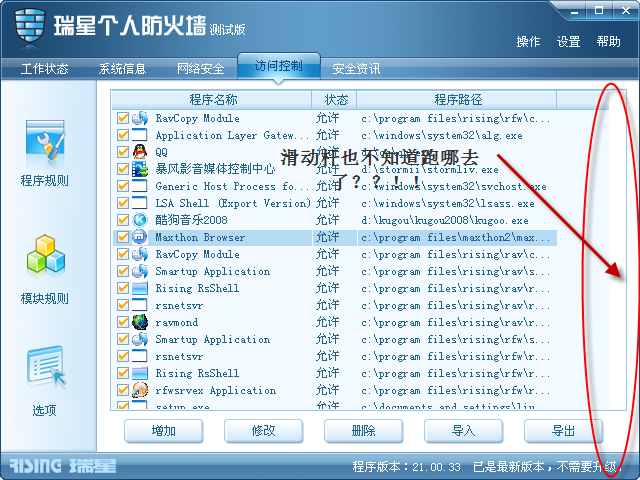Click the 修改 button
640x480 pixels.
(x=264, y=431)
